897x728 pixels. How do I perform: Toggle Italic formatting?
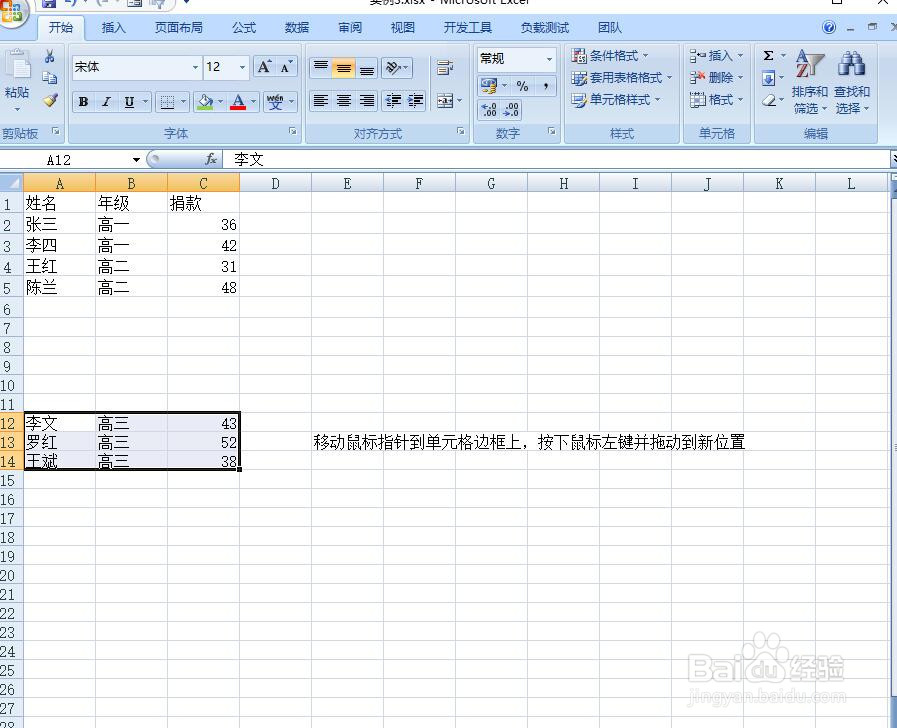[x=106, y=102]
